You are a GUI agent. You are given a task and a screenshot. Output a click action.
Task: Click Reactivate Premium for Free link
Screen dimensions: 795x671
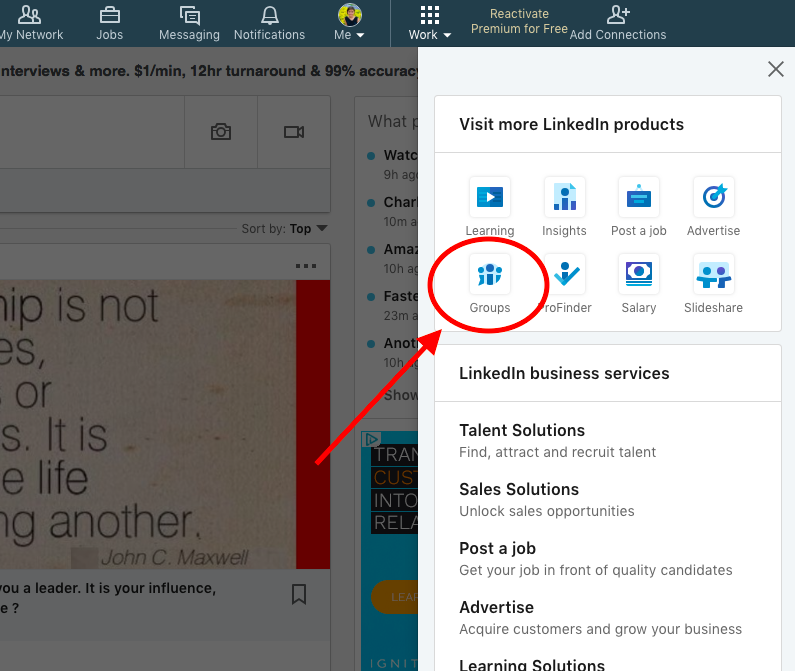coord(519,21)
